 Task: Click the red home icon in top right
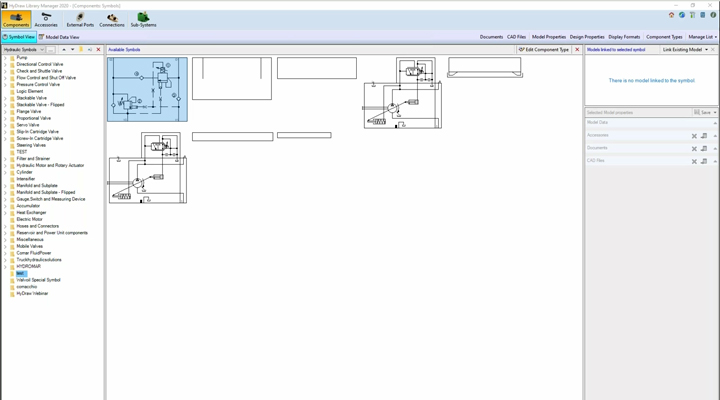[x=671, y=15]
